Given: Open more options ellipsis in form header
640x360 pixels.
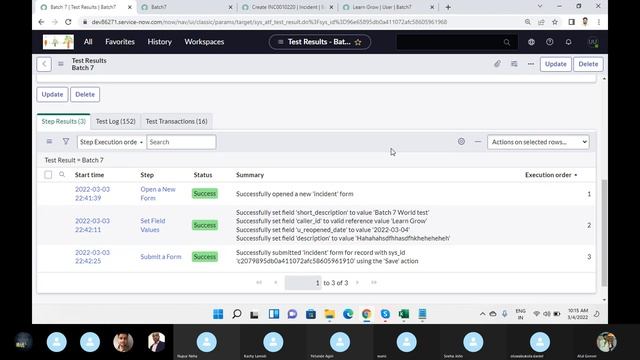Looking at the screenshot, I should [x=531, y=64].
